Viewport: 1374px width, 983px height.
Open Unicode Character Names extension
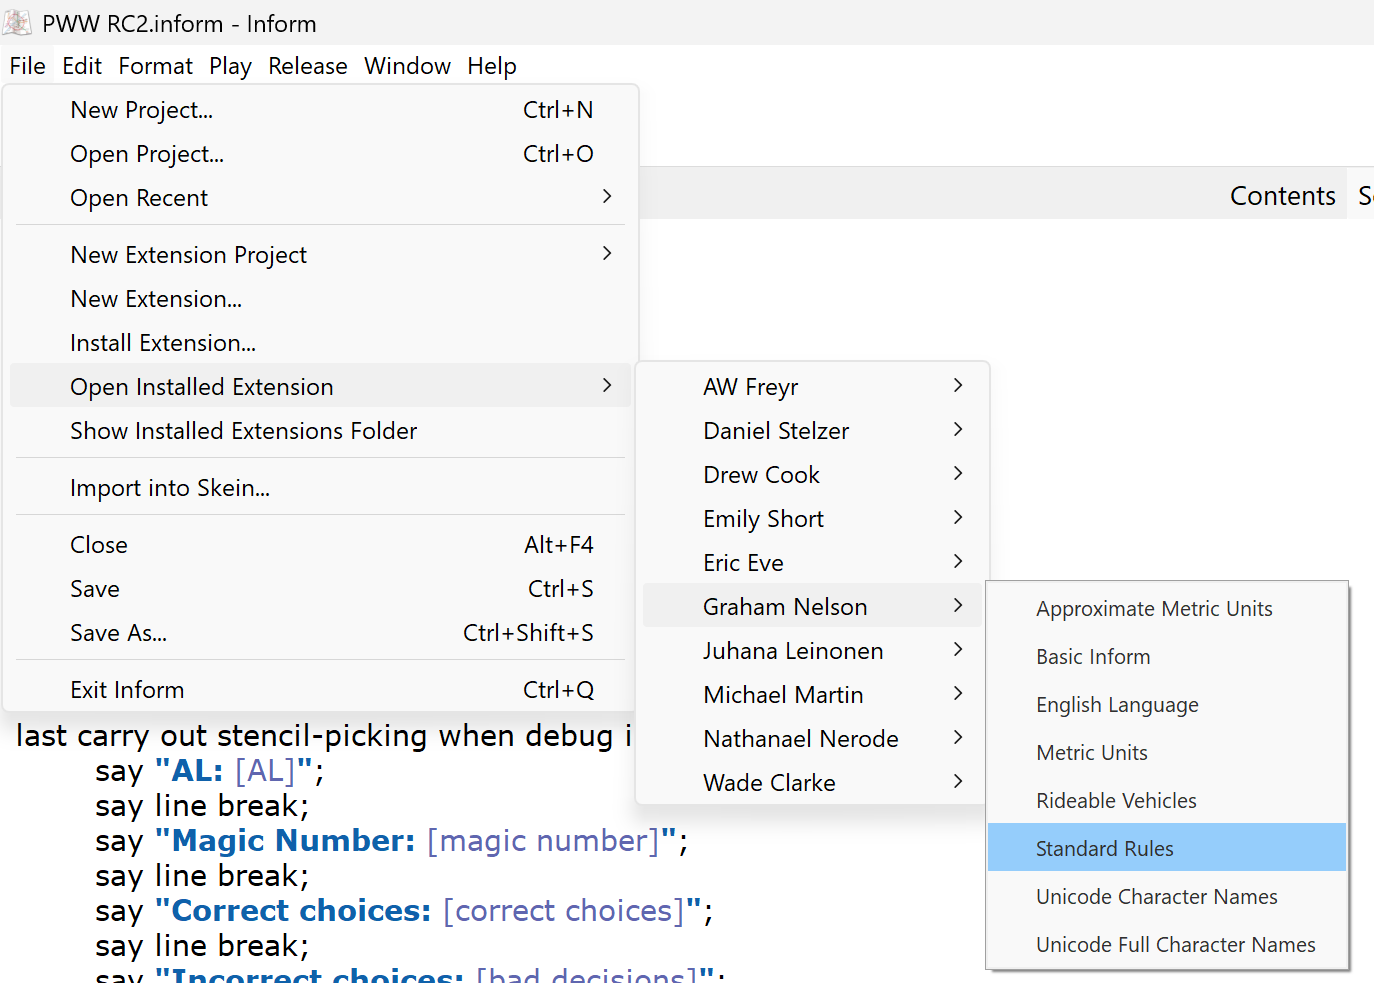pyautogui.click(x=1167, y=897)
